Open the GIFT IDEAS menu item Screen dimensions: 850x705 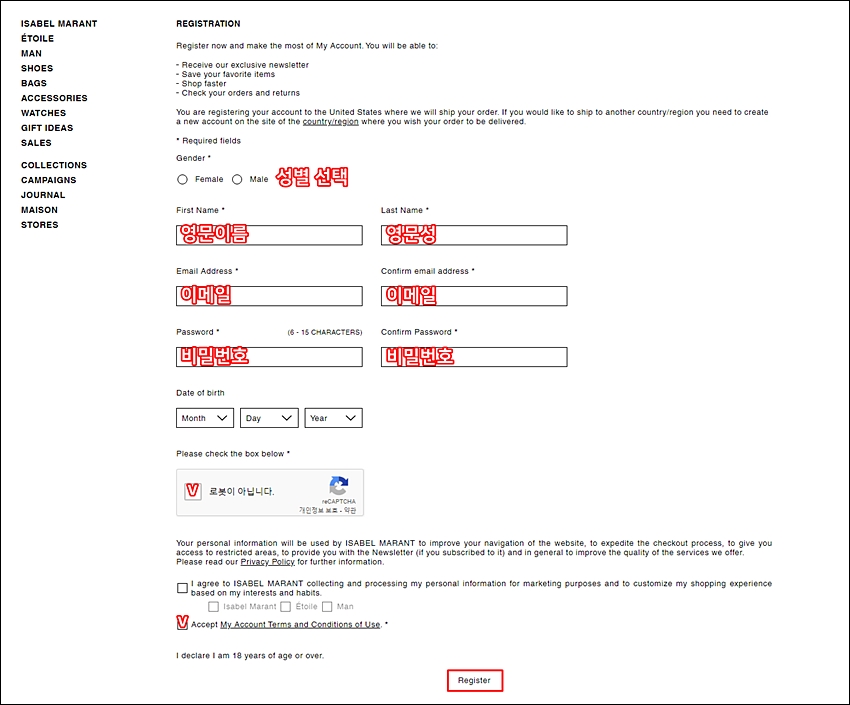point(47,128)
